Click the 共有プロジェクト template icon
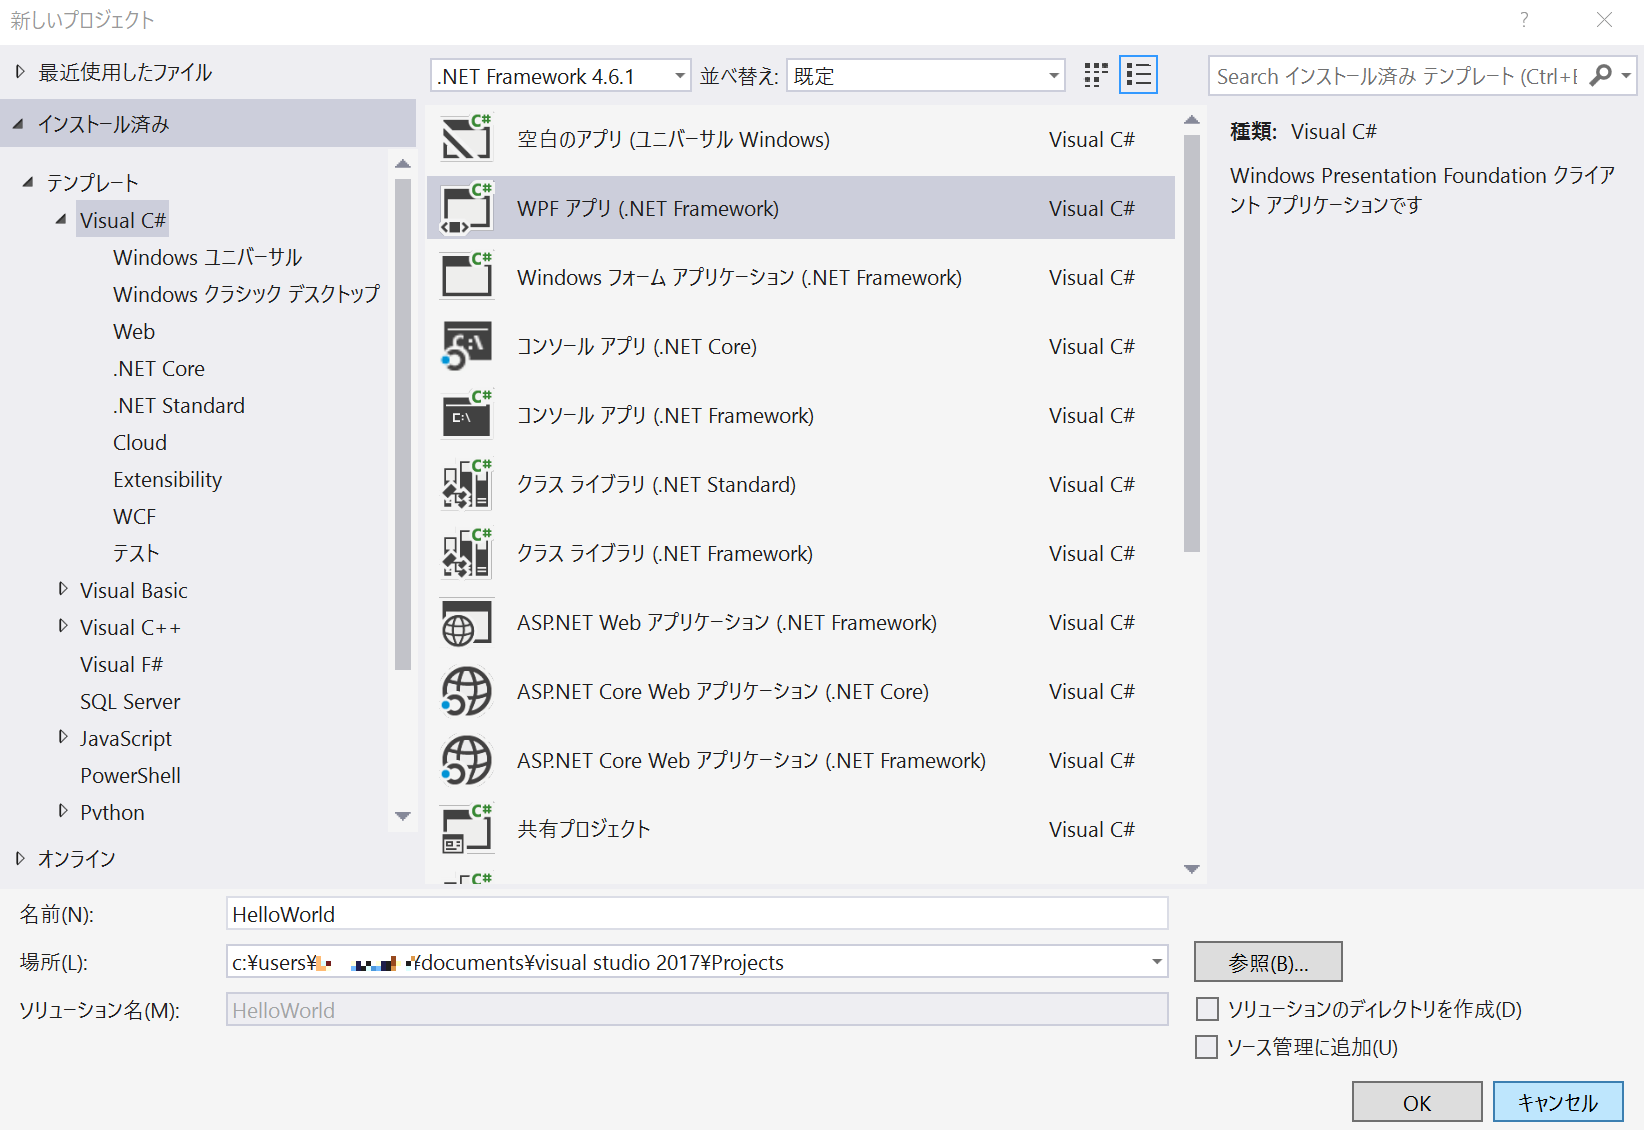Image resolution: width=1644 pixels, height=1130 pixels. pyautogui.click(x=467, y=829)
